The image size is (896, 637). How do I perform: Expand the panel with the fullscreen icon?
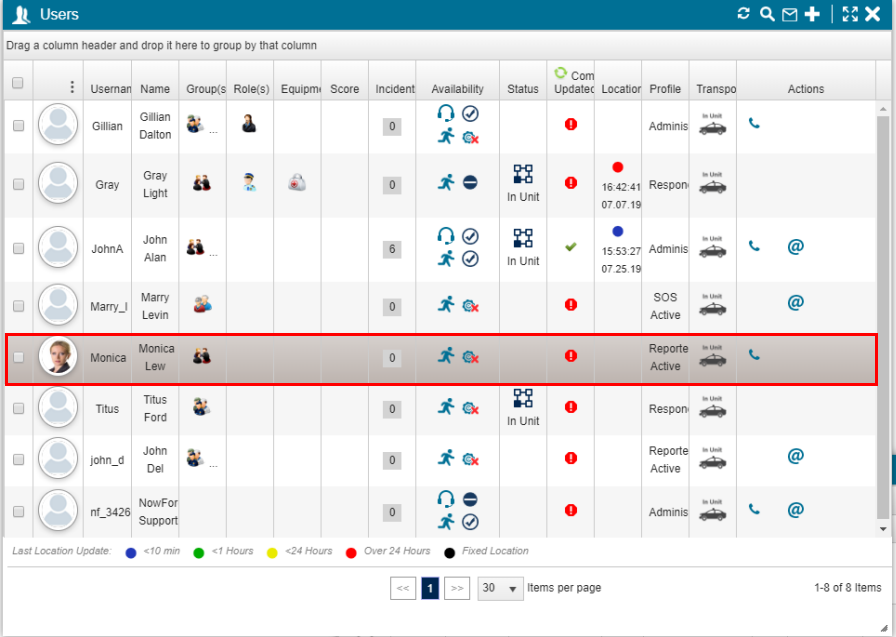click(x=850, y=14)
